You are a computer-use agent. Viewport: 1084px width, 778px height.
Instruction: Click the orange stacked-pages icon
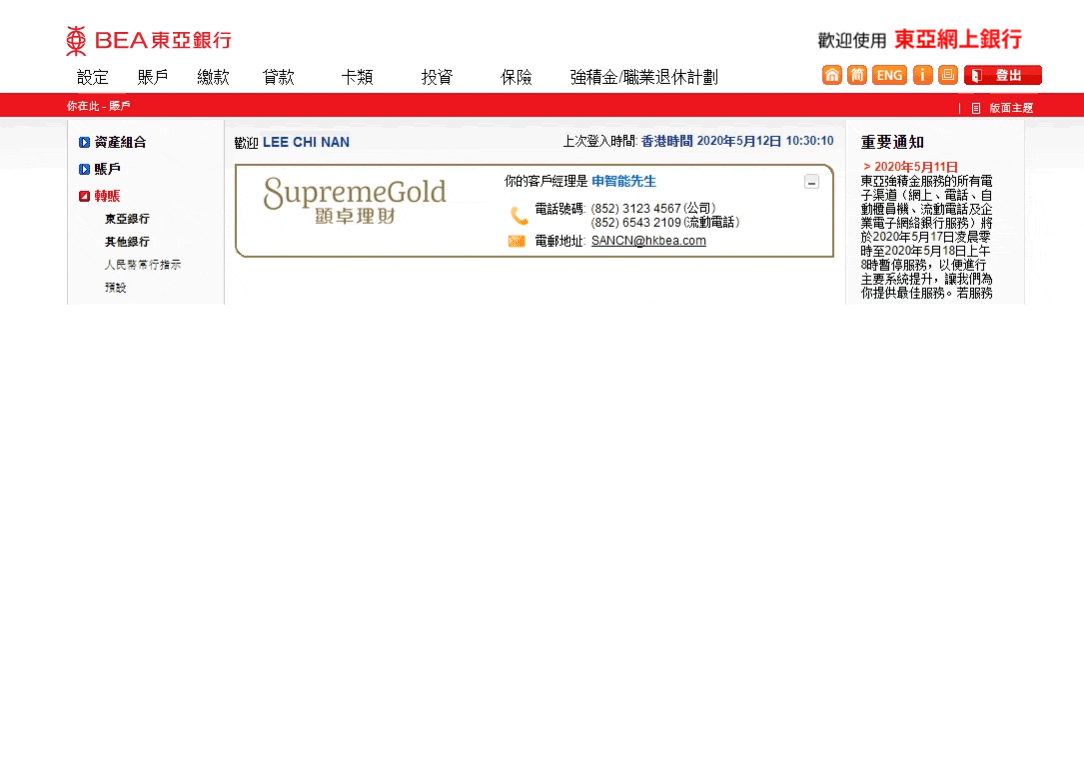(x=948, y=75)
